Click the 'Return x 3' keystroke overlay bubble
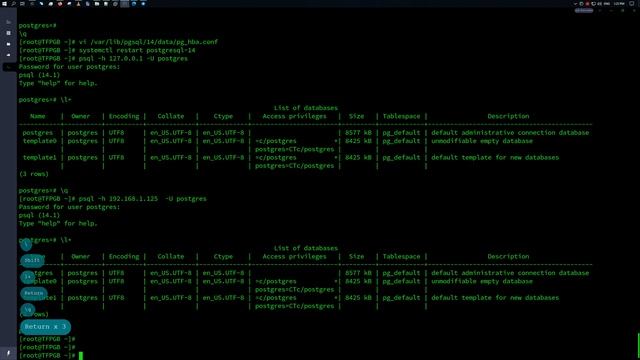 coord(45,327)
